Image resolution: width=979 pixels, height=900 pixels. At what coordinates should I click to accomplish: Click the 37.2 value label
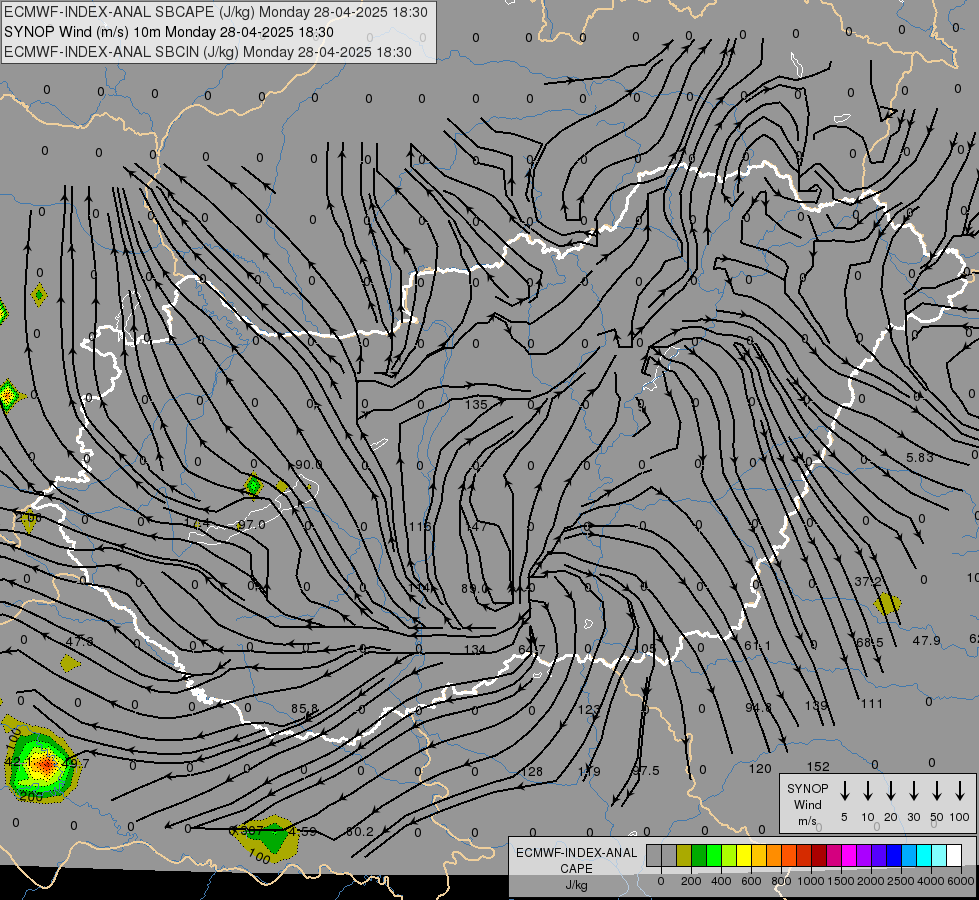tap(868, 581)
